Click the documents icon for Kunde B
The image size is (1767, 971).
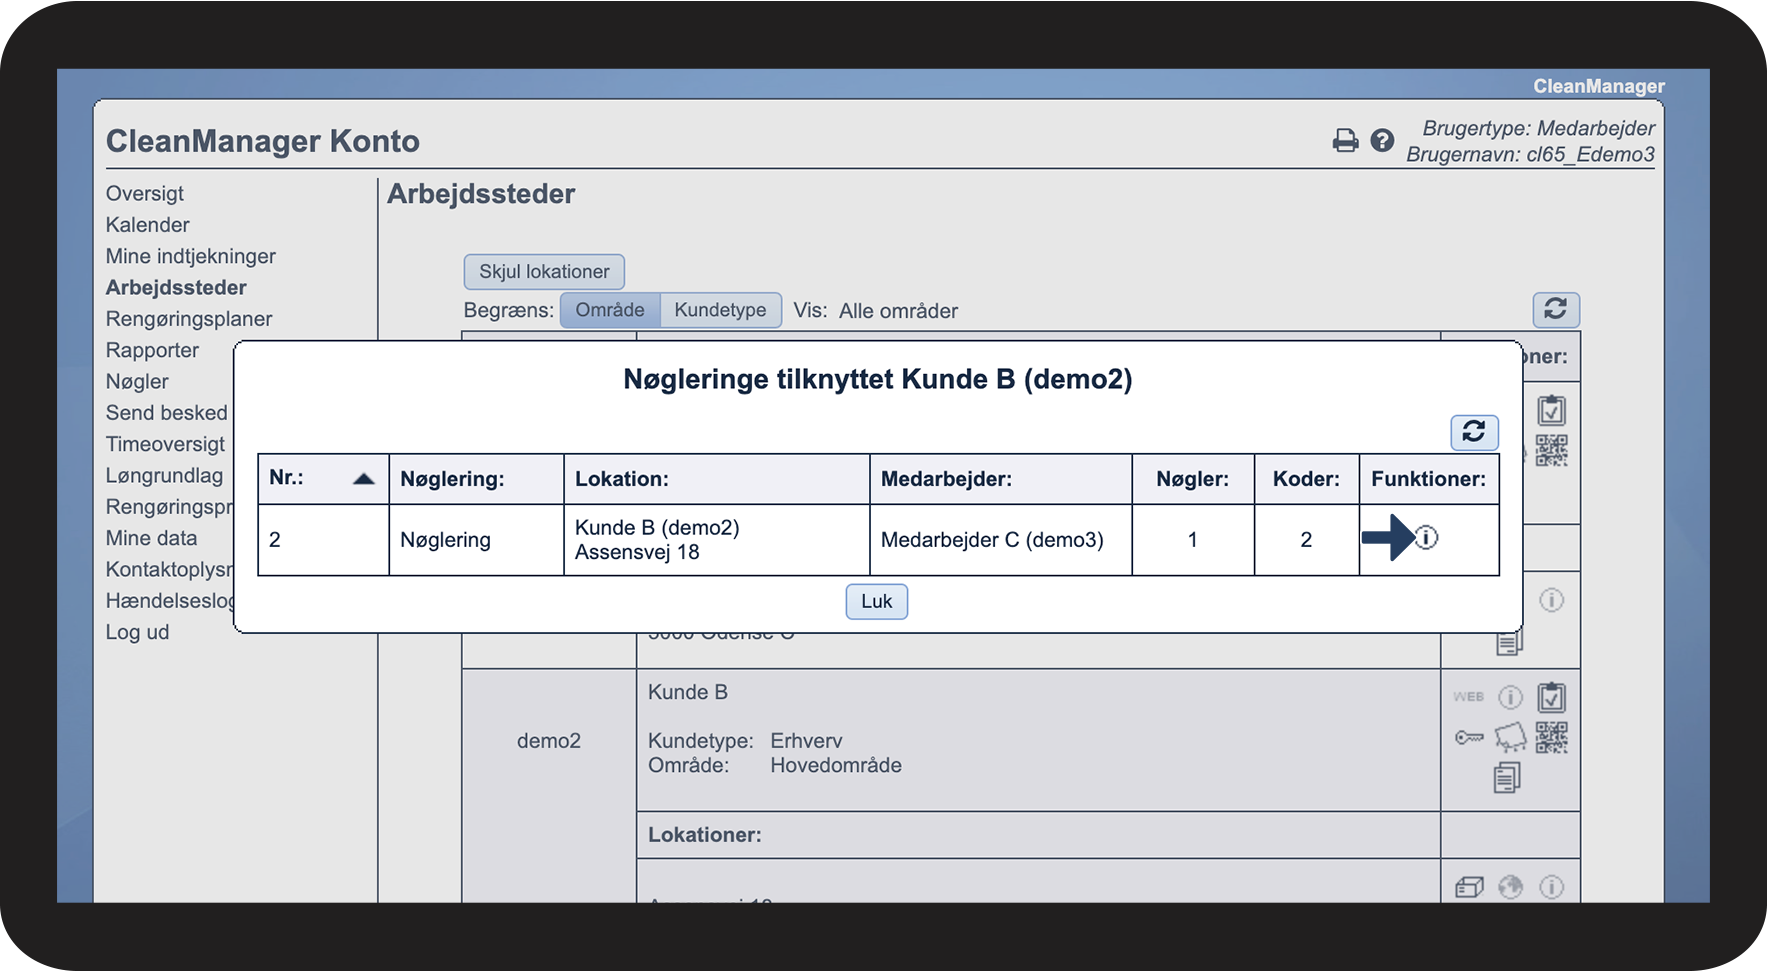tap(1507, 777)
